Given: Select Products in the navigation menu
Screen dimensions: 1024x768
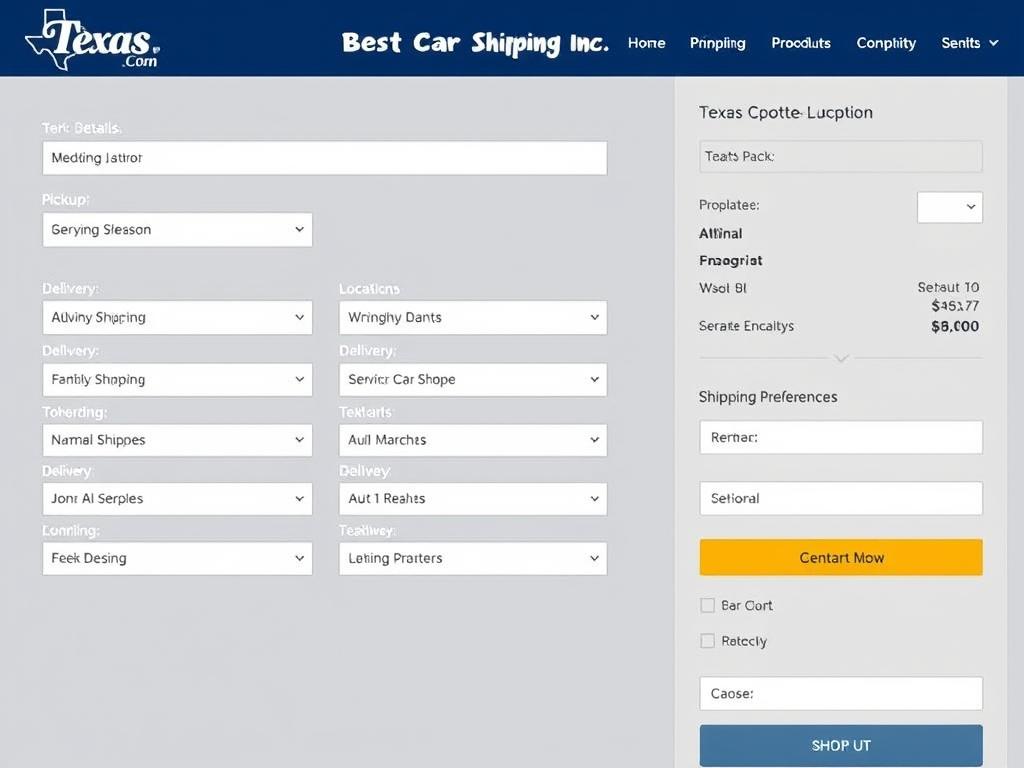Looking at the screenshot, I should (800, 43).
